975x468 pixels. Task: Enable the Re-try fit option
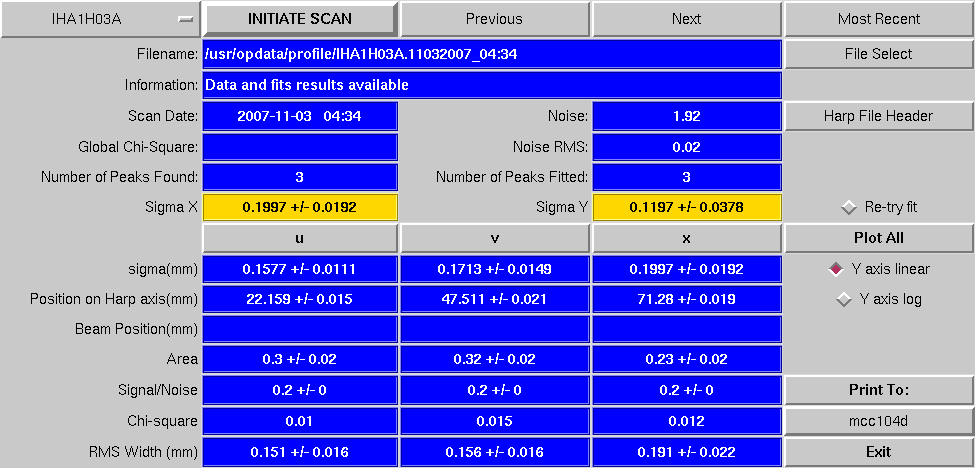point(879,208)
